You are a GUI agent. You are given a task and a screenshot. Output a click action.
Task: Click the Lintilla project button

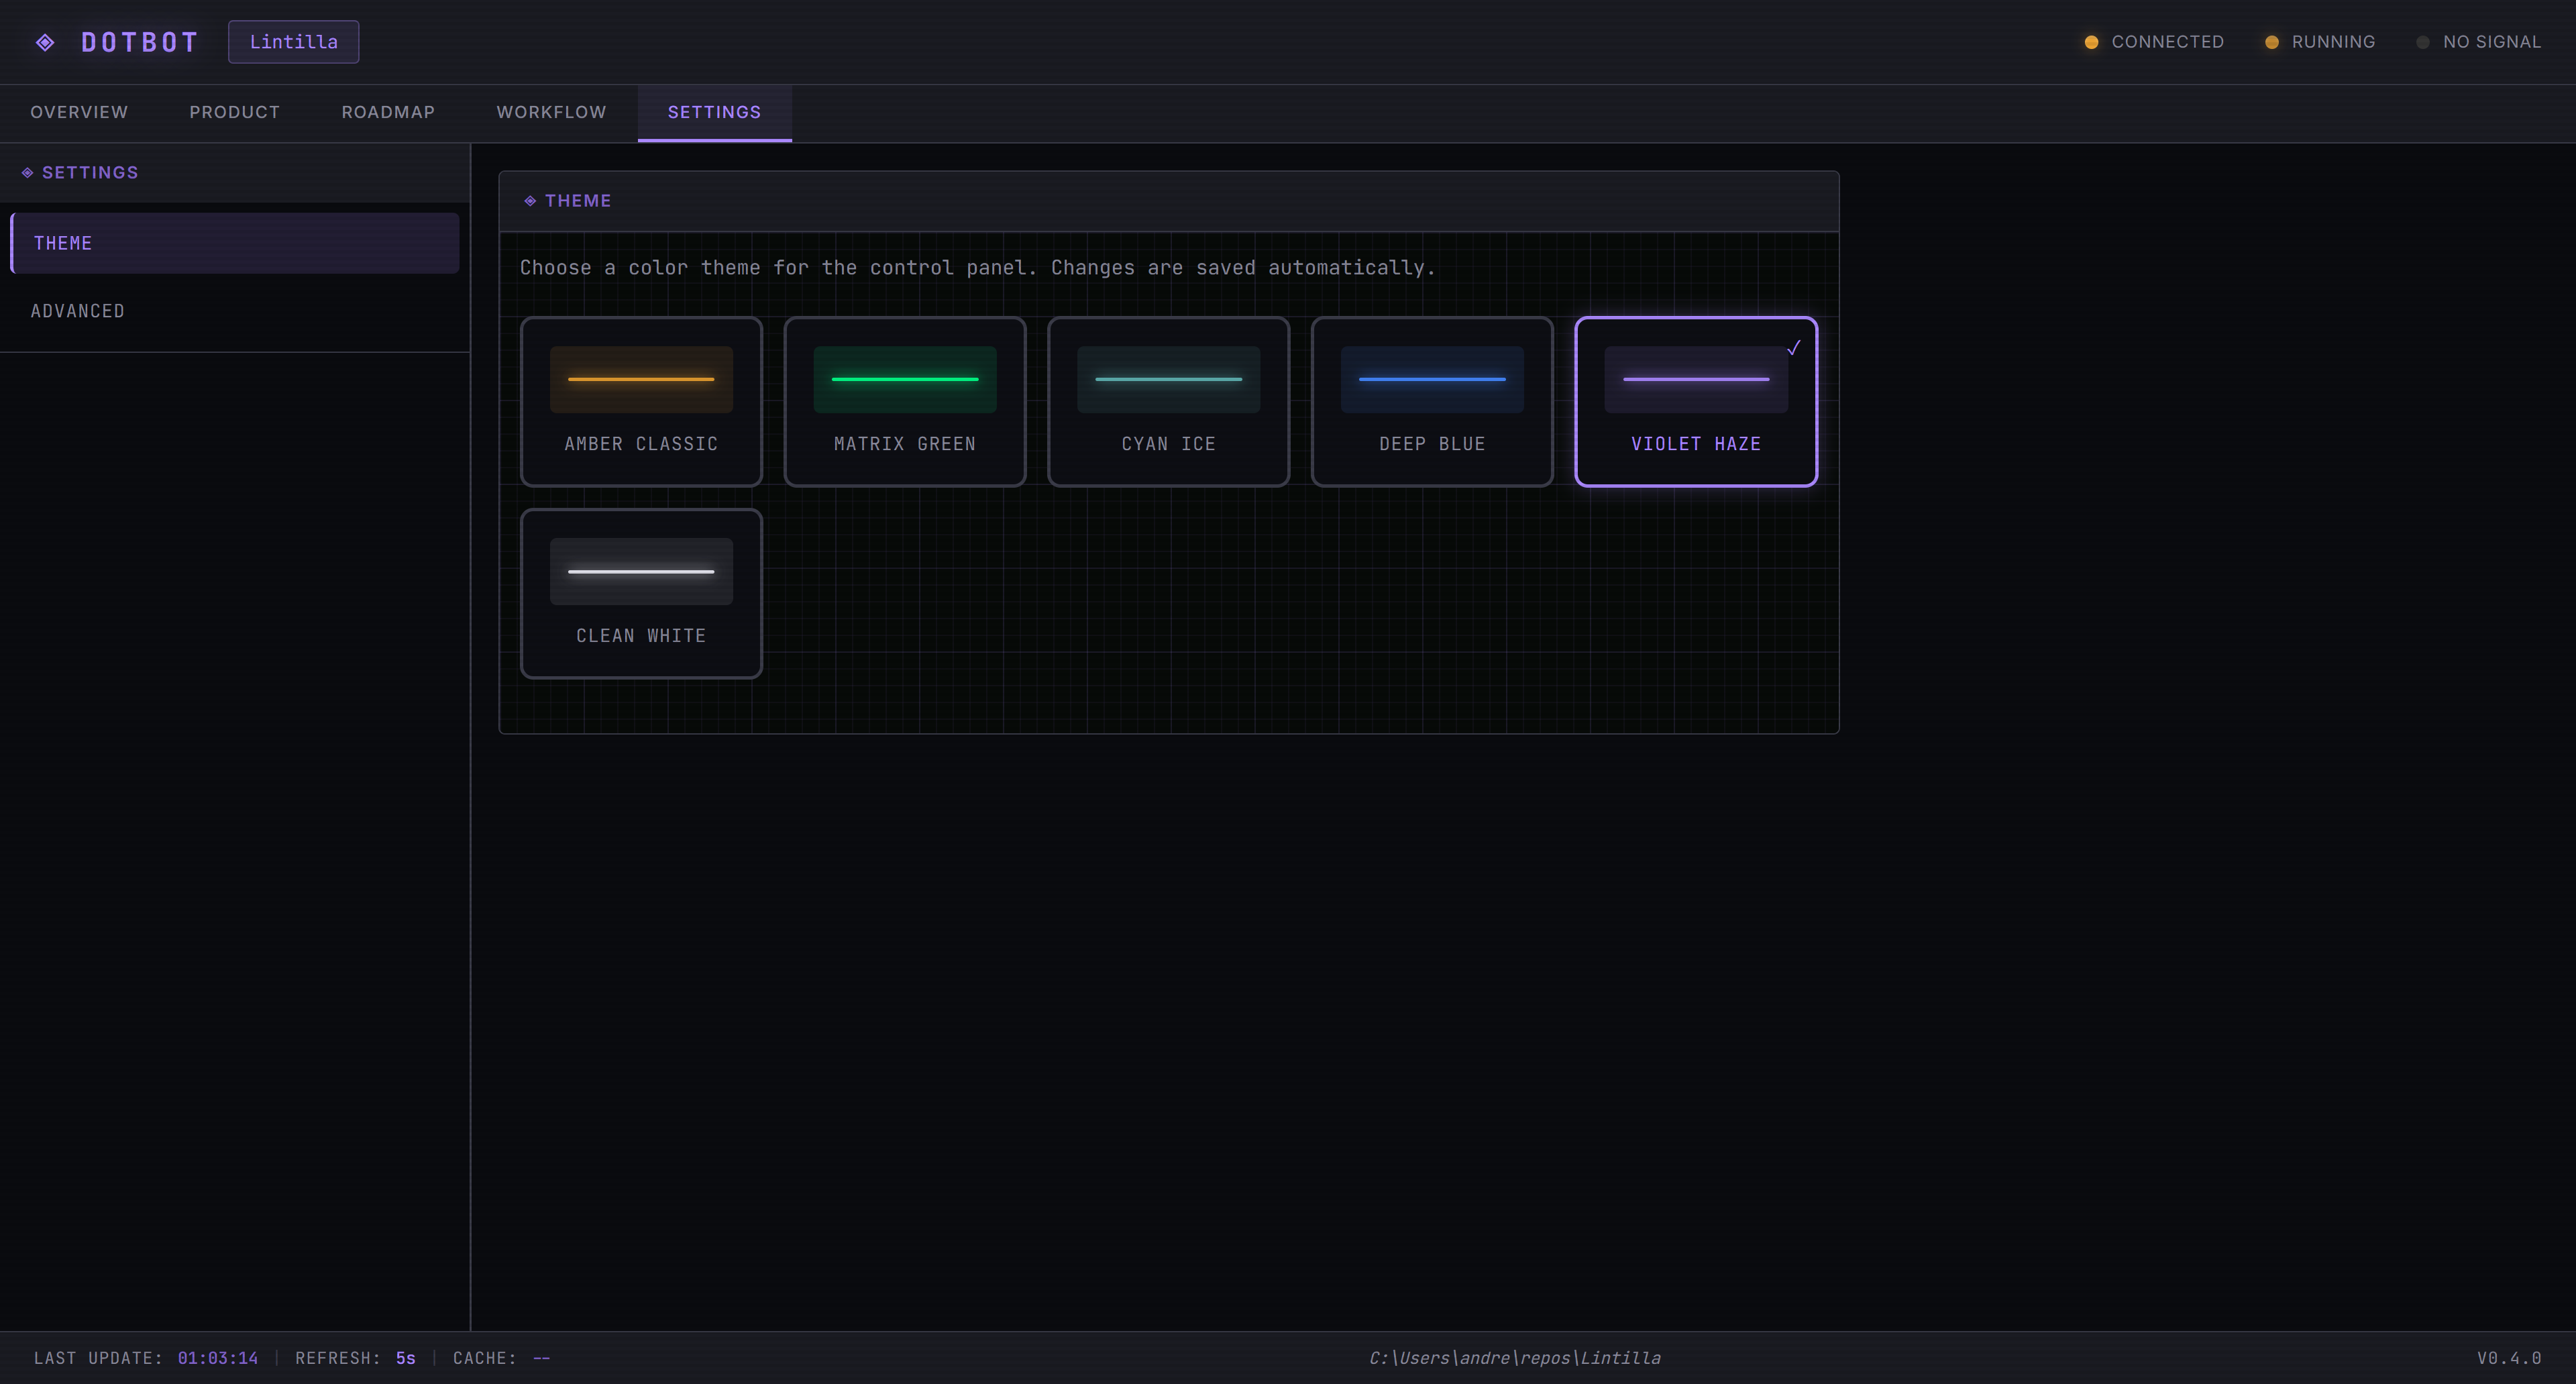(x=293, y=41)
